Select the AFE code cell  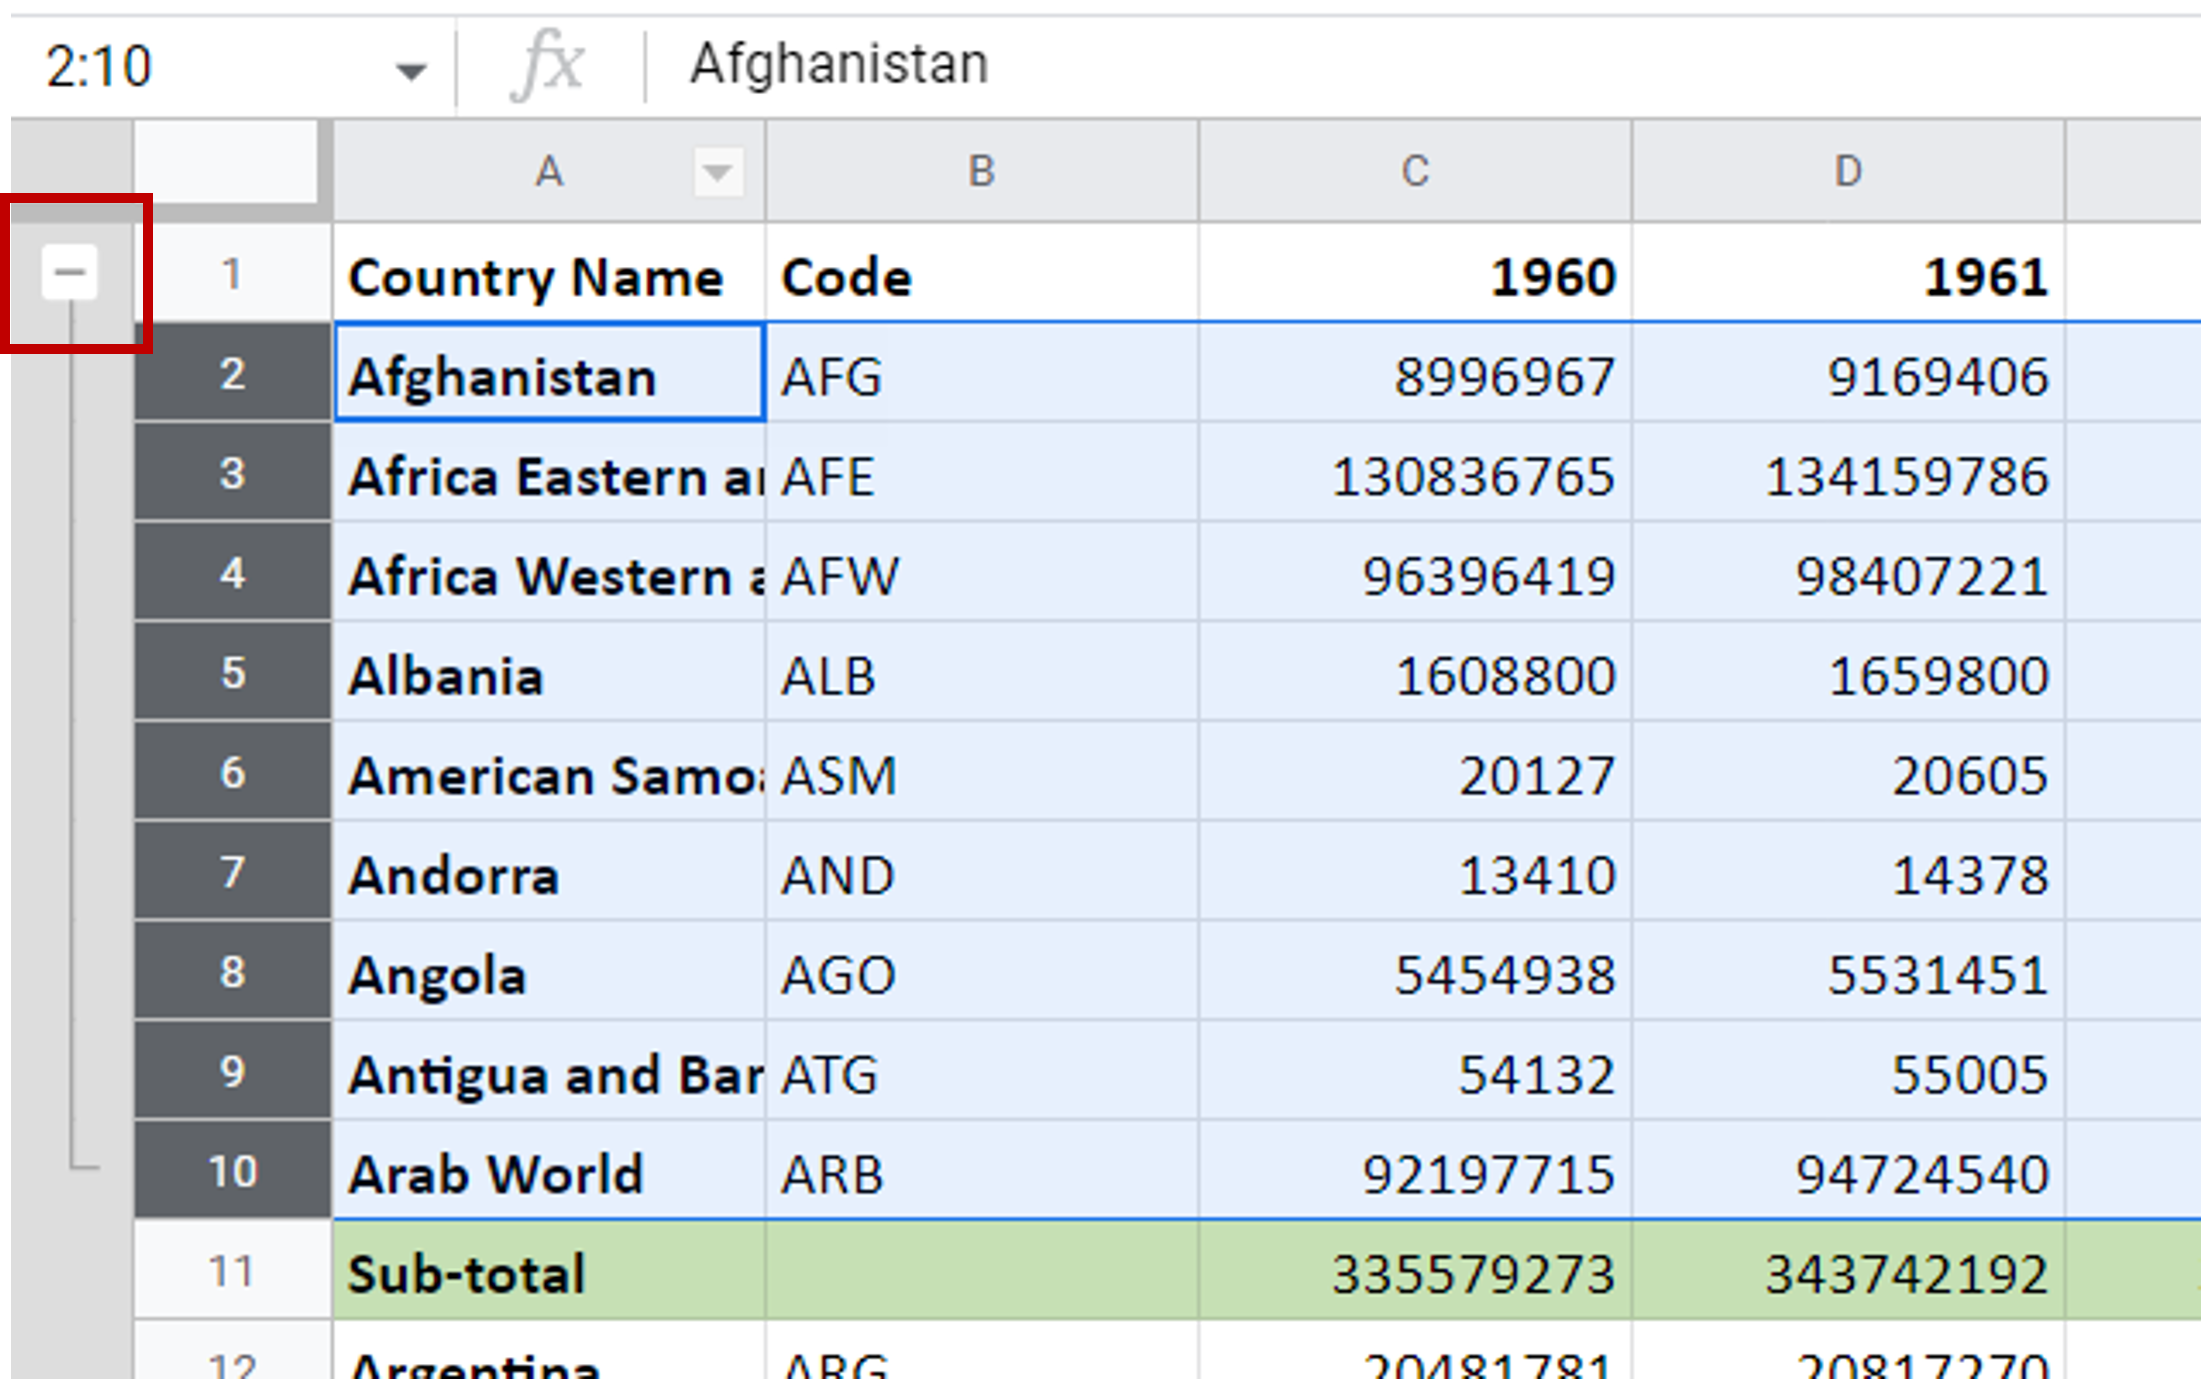982,472
